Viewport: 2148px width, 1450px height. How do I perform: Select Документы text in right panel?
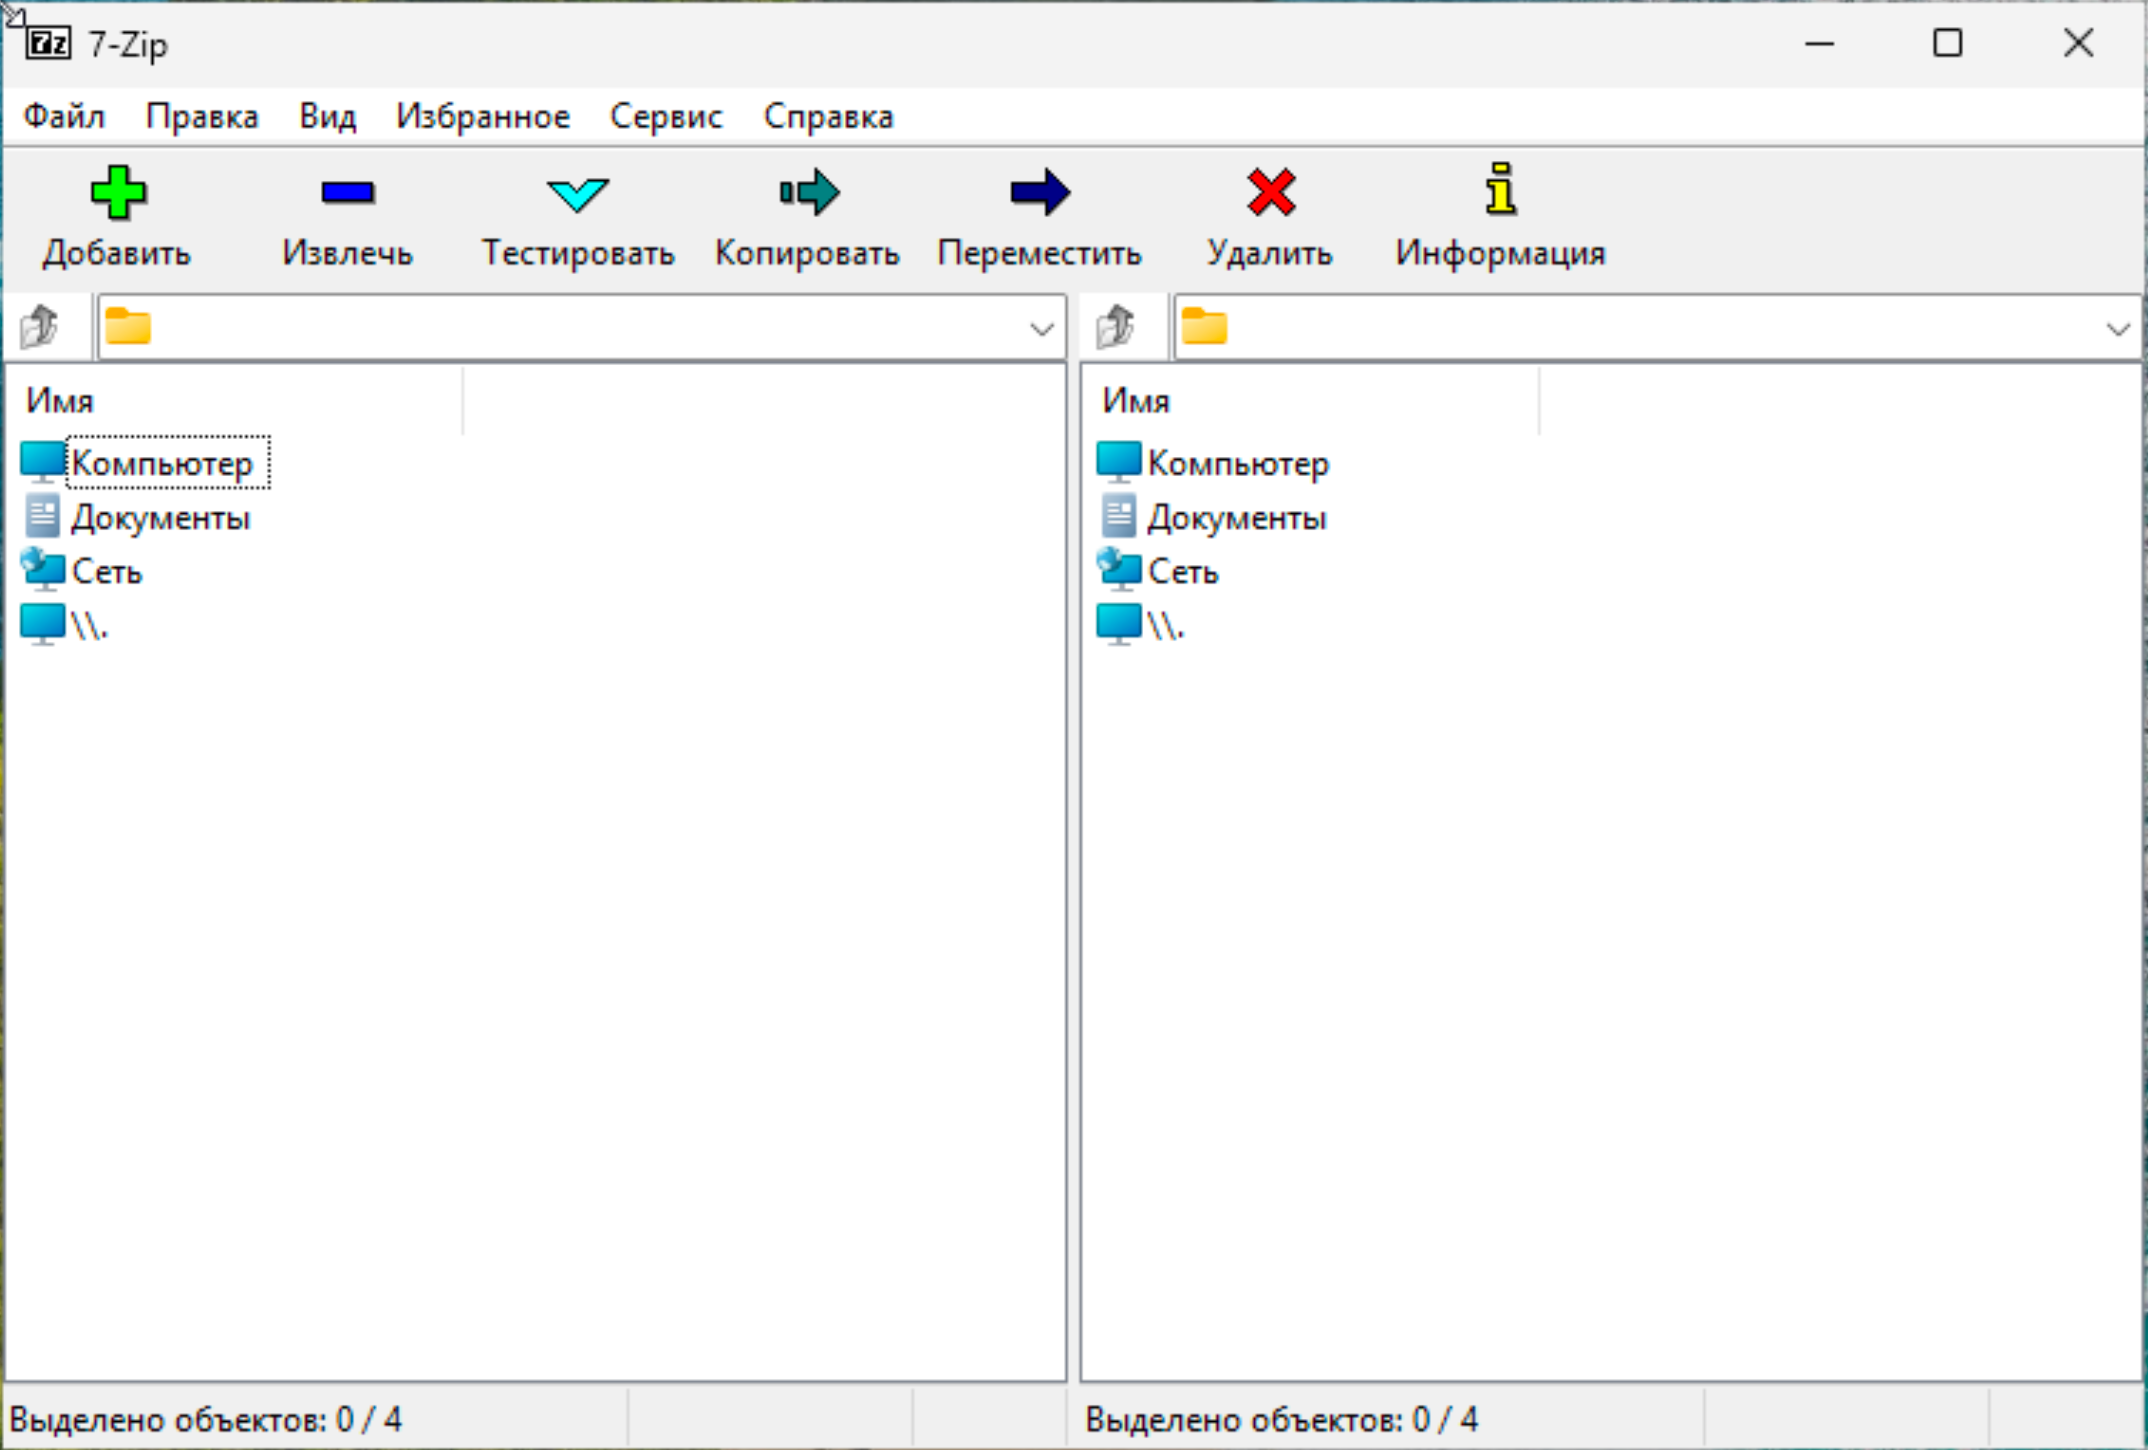(1236, 517)
